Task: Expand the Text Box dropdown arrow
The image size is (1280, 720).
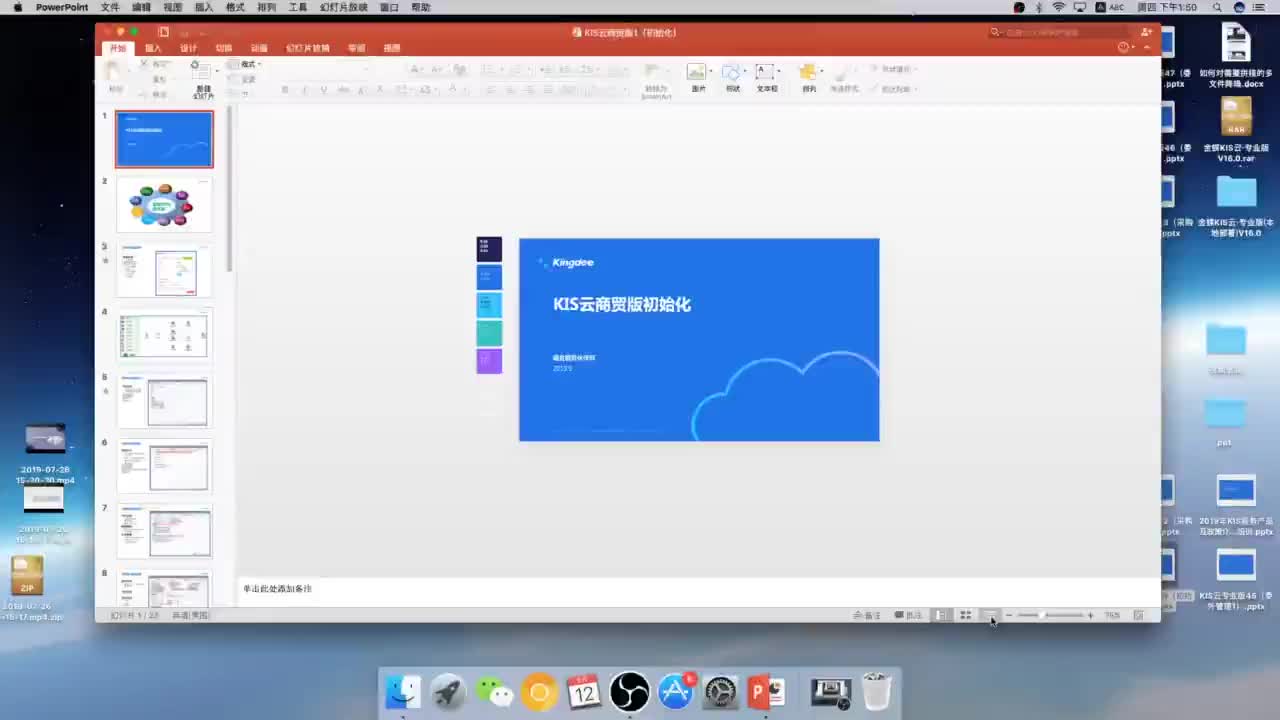Action: click(x=778, y=71)
